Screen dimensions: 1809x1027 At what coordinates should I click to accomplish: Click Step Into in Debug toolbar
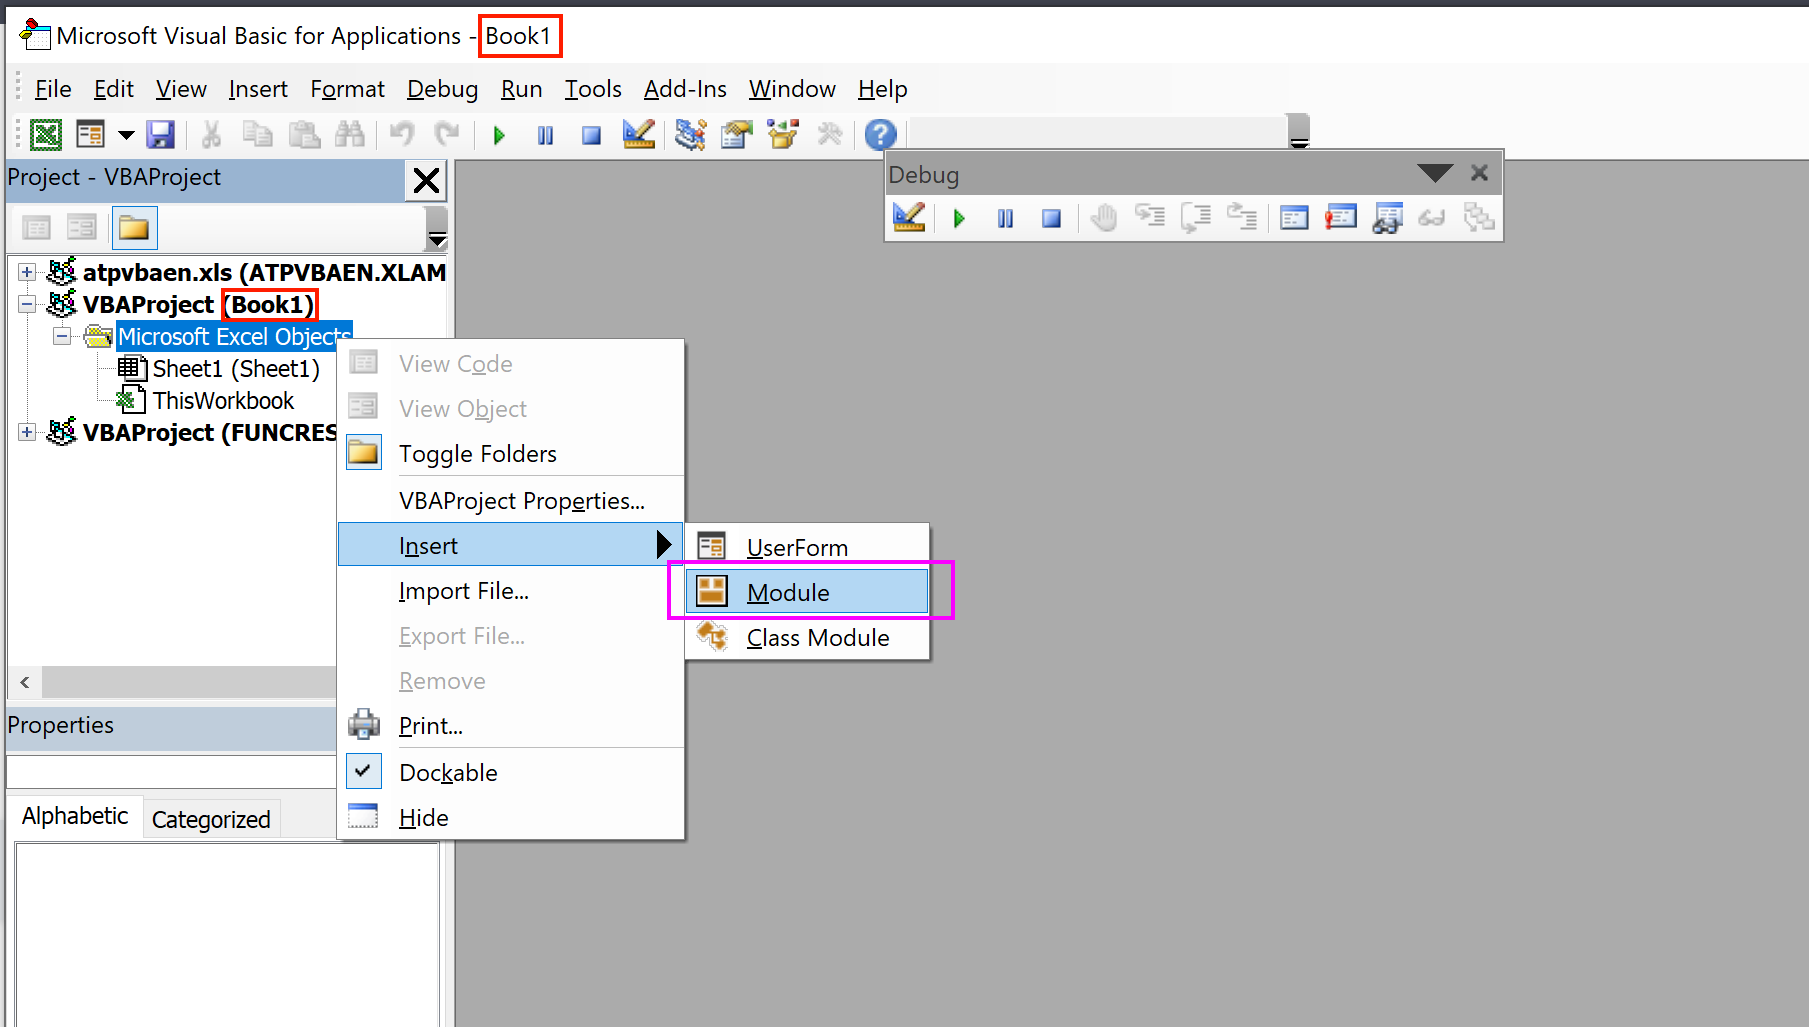coord(1150,217)
